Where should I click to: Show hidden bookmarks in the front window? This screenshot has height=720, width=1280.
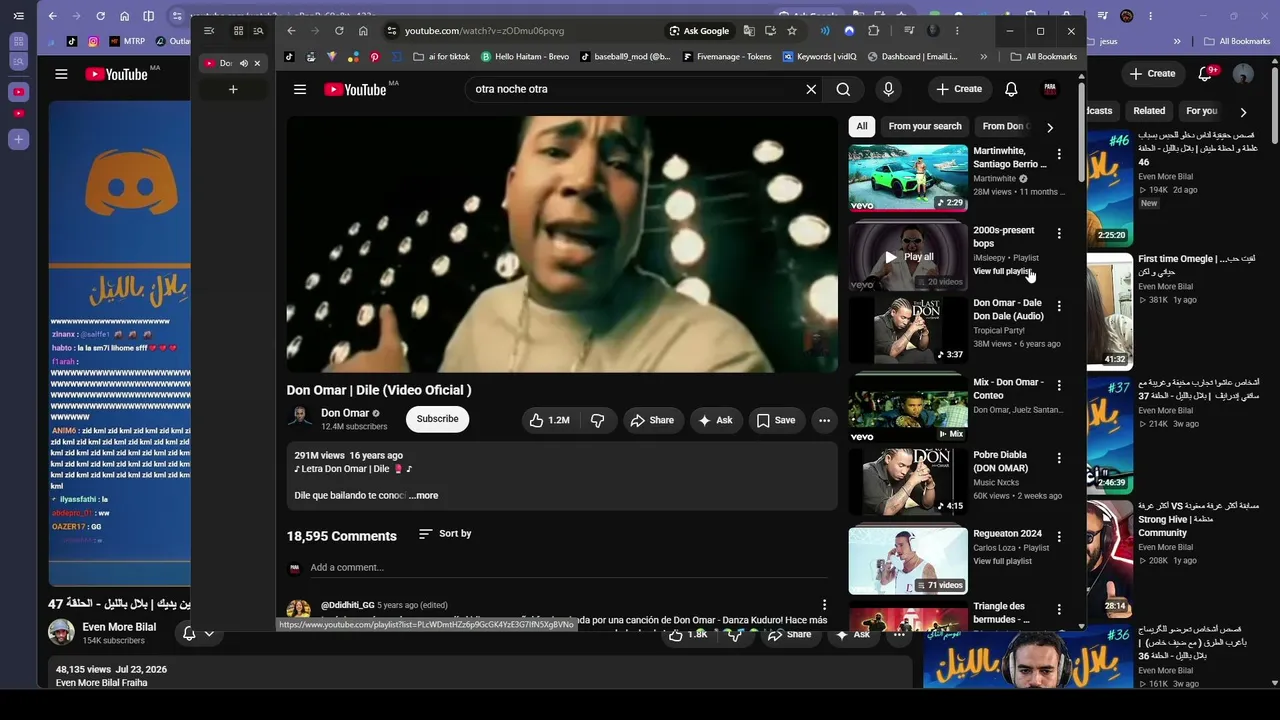coord(983,57)
